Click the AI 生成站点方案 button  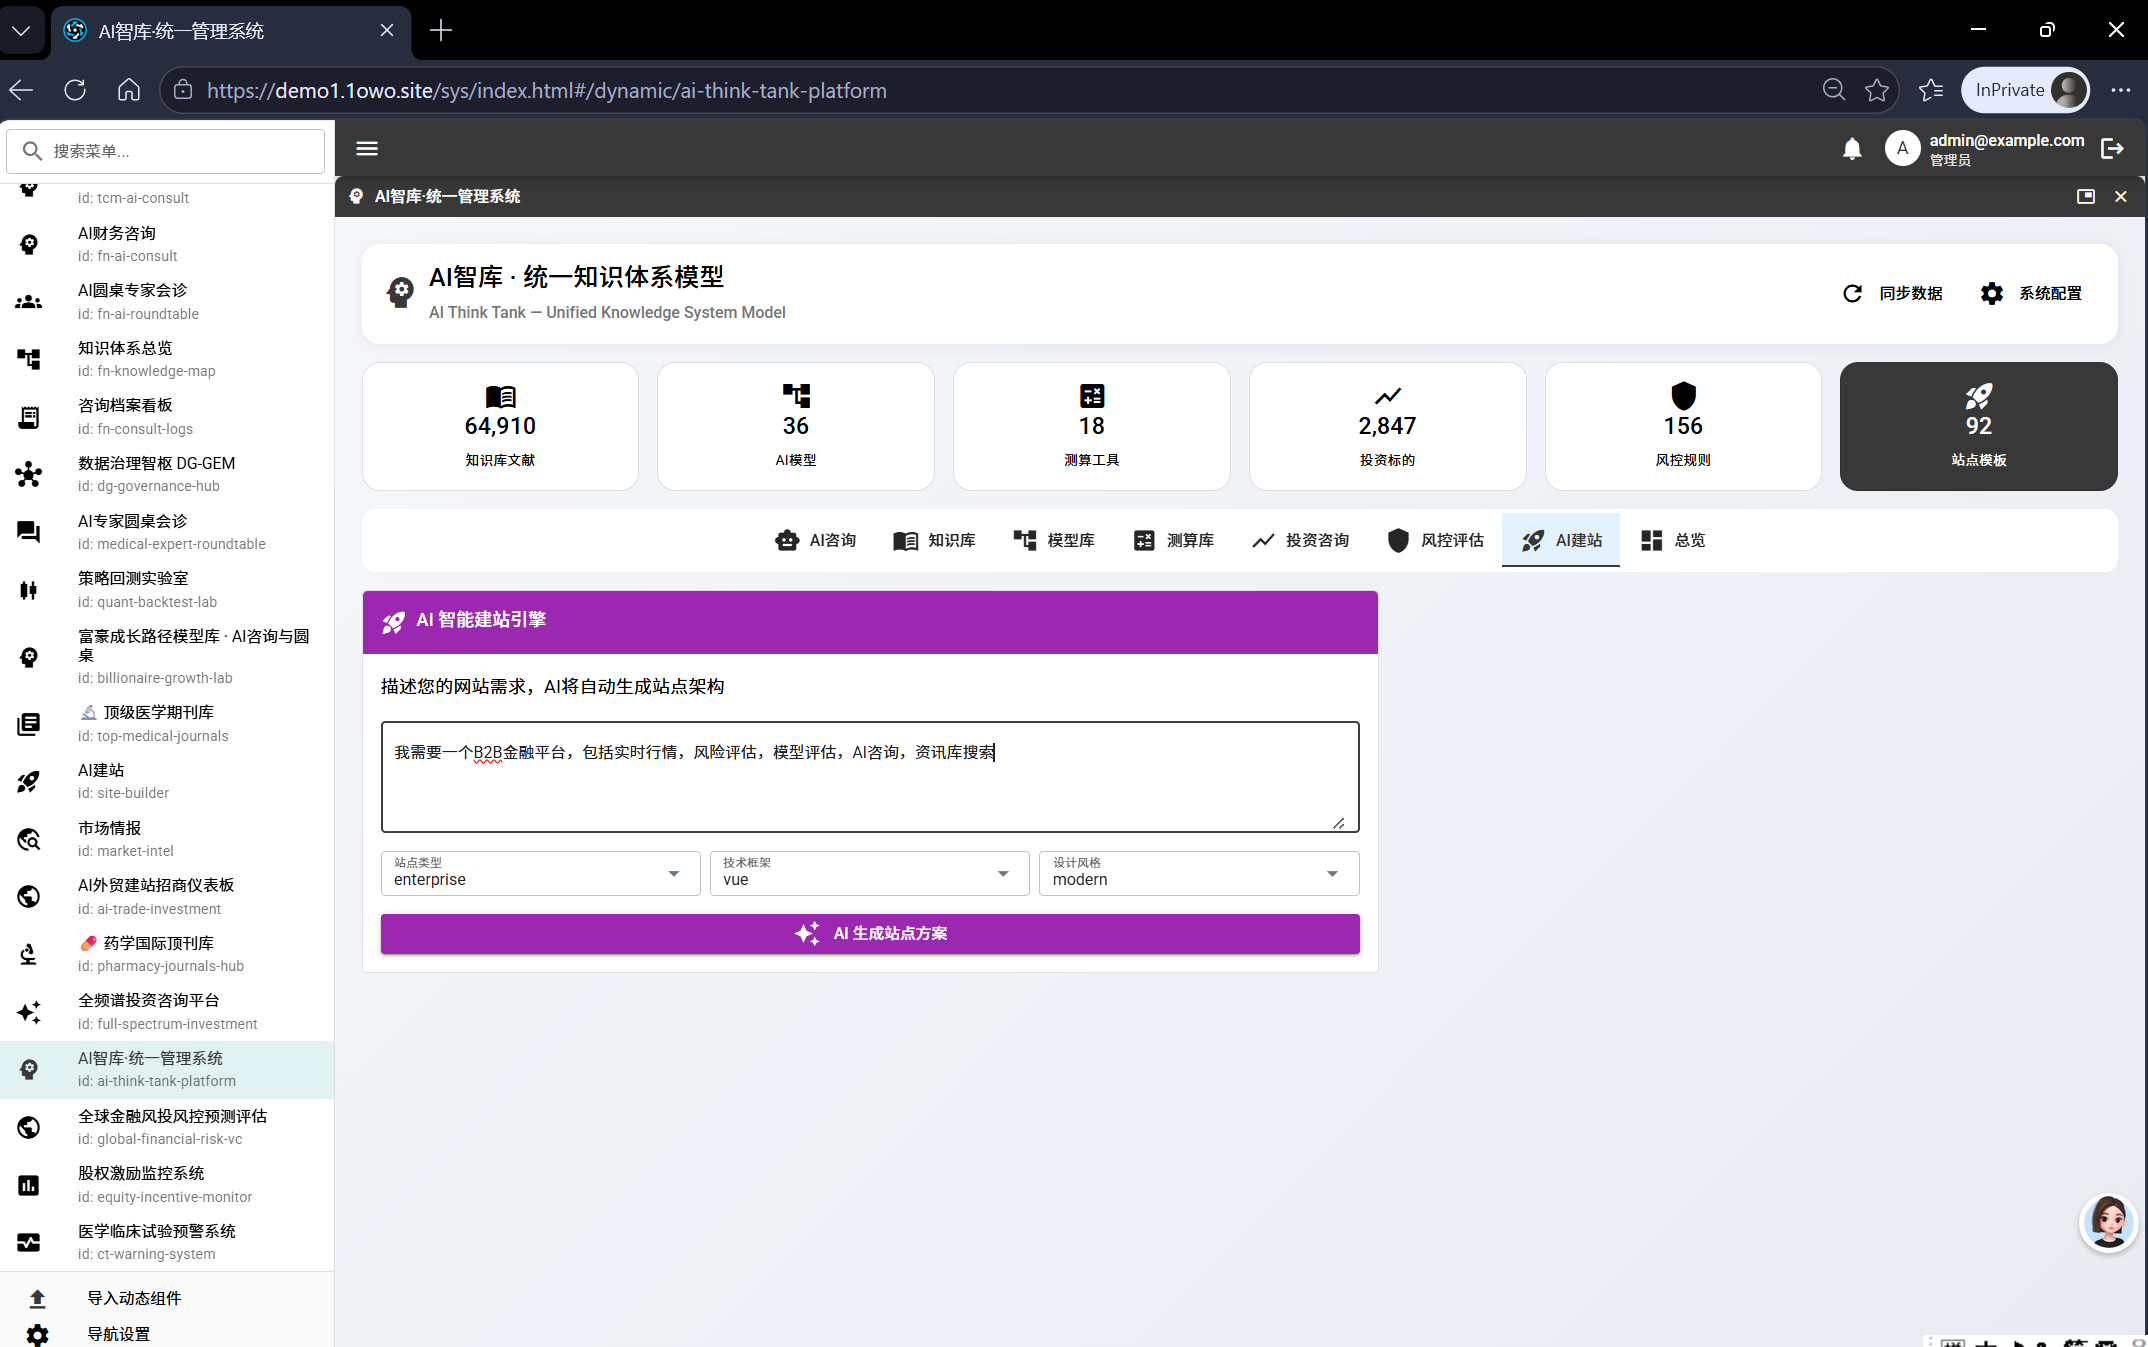click(870, 934)
